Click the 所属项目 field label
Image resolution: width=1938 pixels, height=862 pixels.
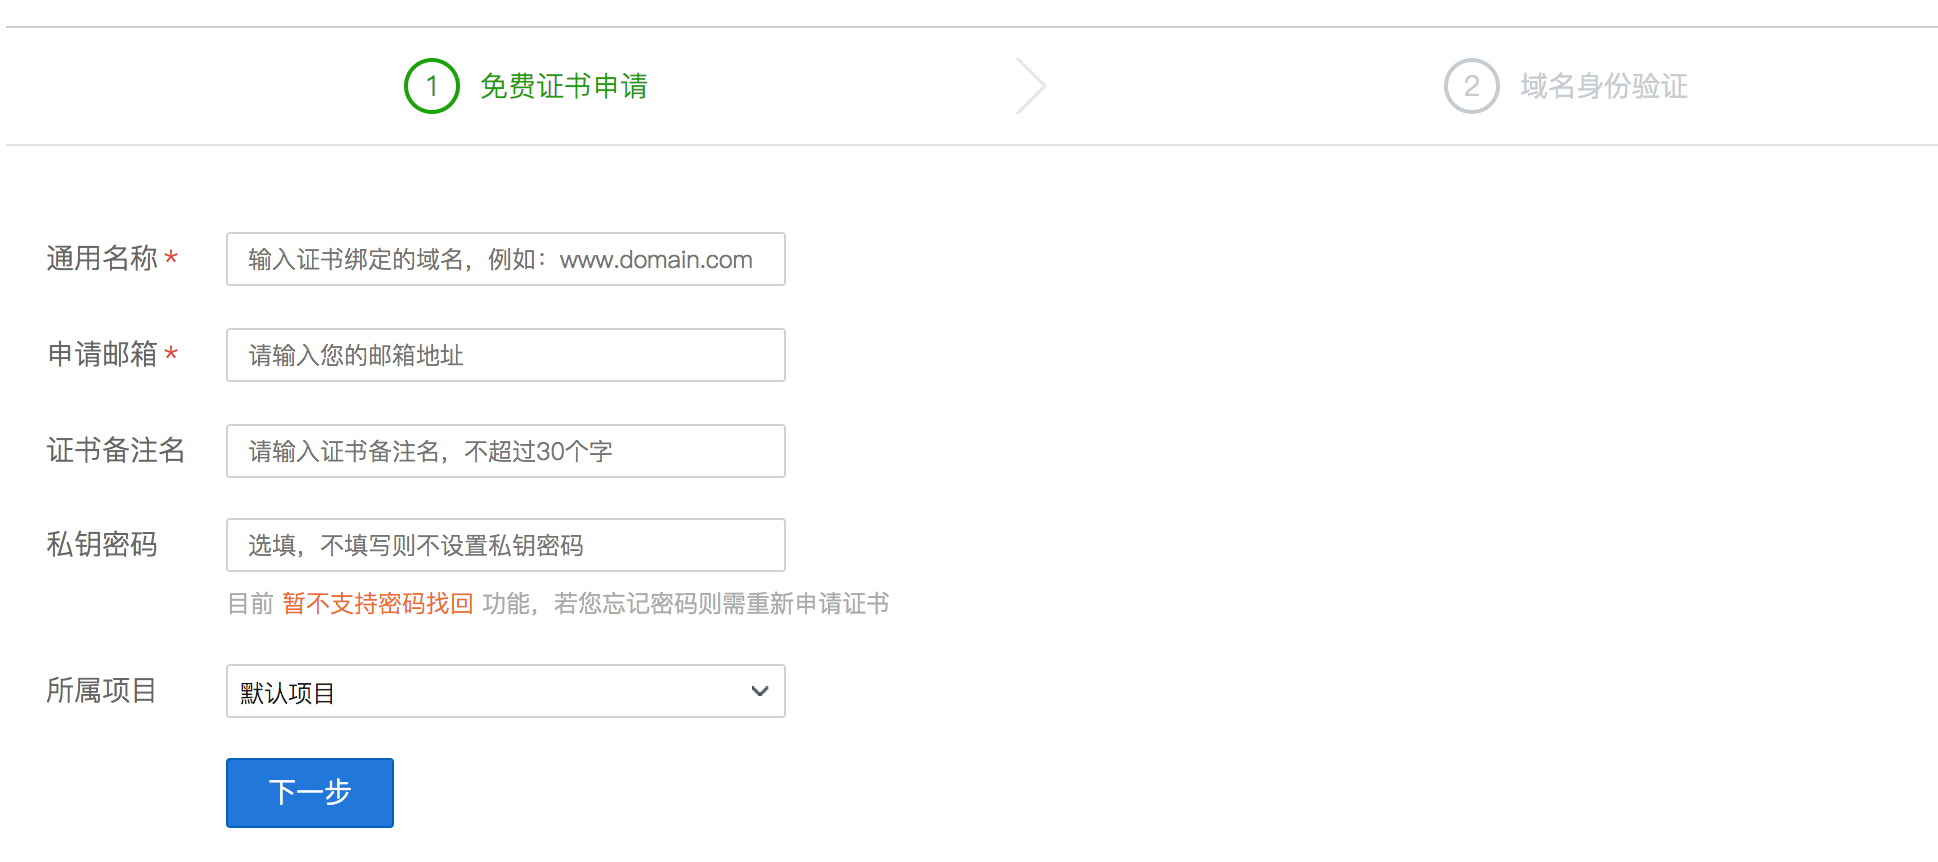coord(102,690)
